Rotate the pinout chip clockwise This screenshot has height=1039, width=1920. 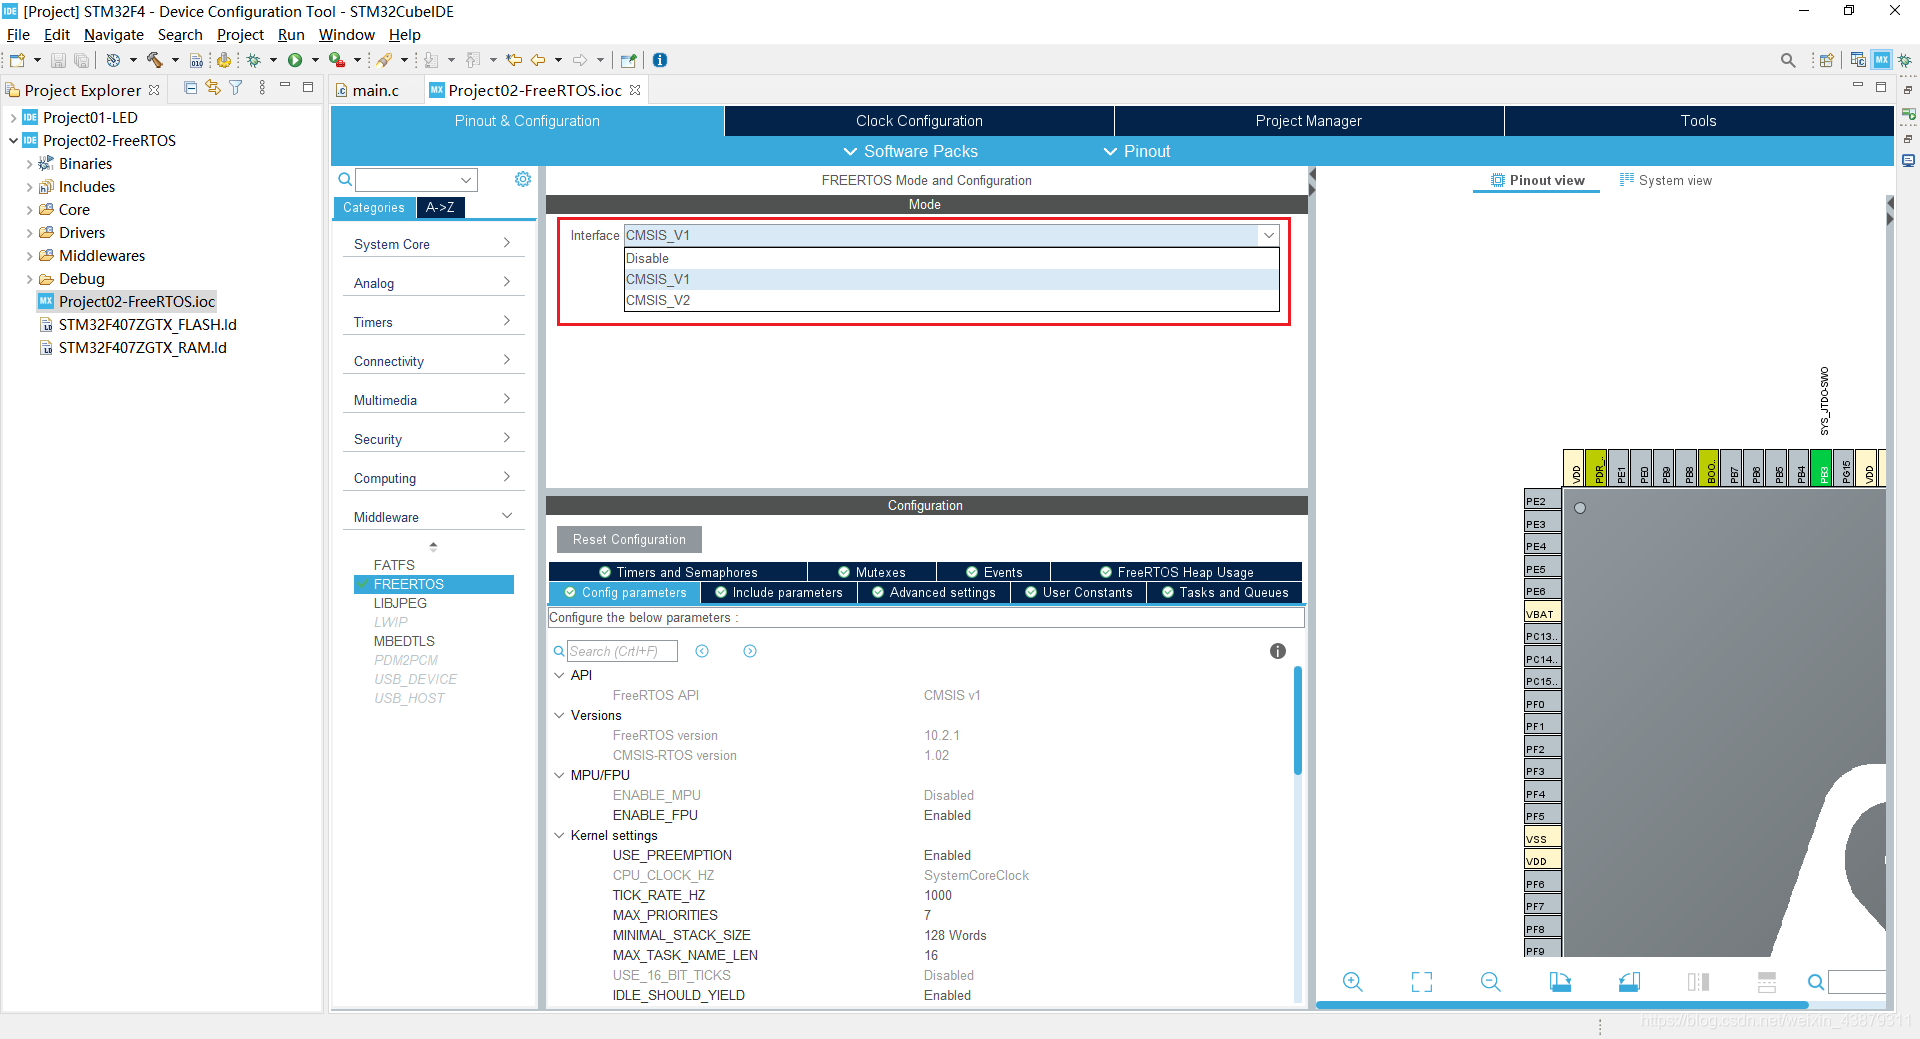(1560, 982)
